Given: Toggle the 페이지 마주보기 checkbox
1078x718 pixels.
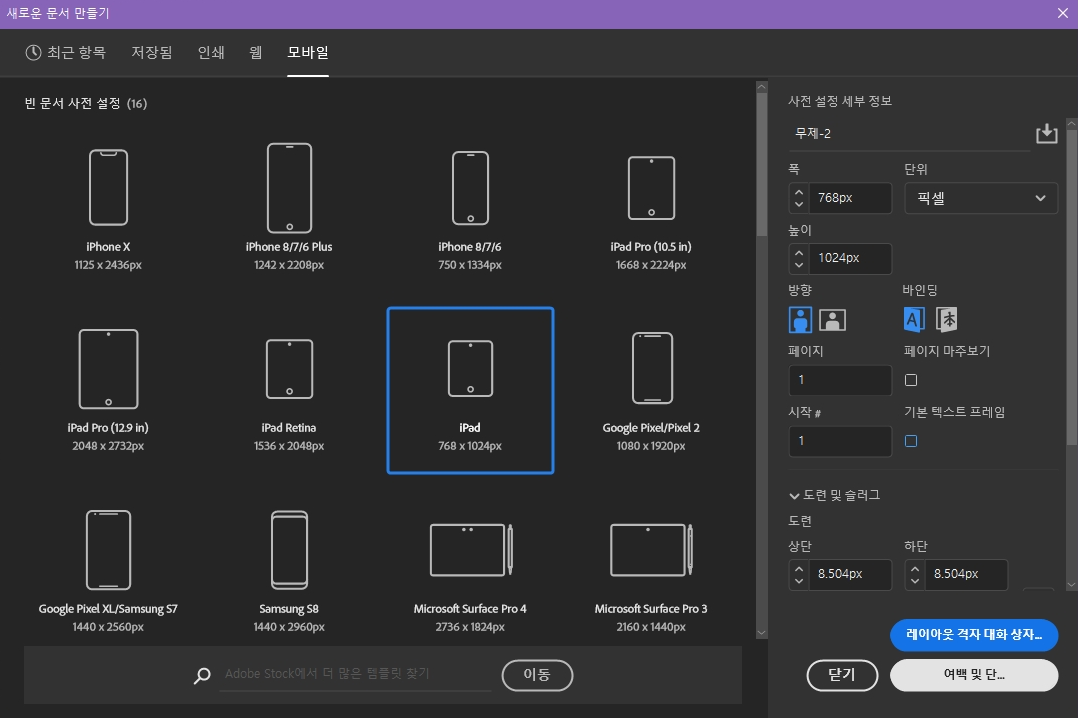Looking at the screenshot, I should (x=911, y=380).
